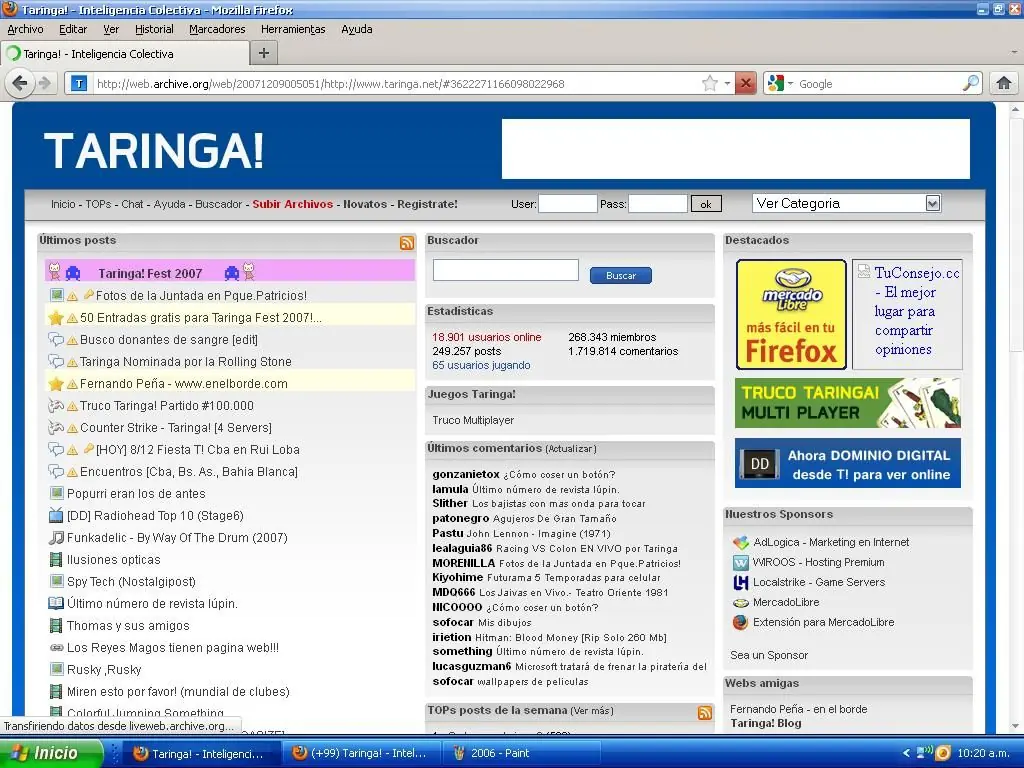
Task: Bookmark the page with the star icon
Action: coord(709,83)
